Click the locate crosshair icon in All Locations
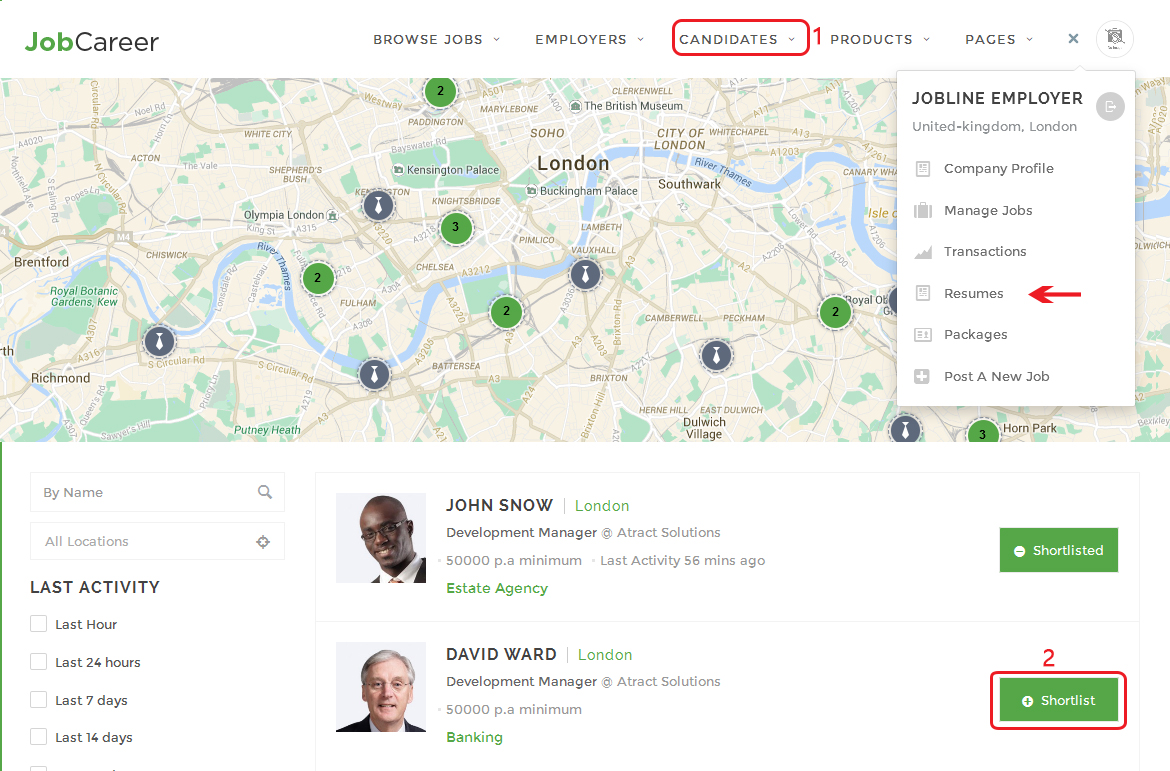 [x=263, y=542]
